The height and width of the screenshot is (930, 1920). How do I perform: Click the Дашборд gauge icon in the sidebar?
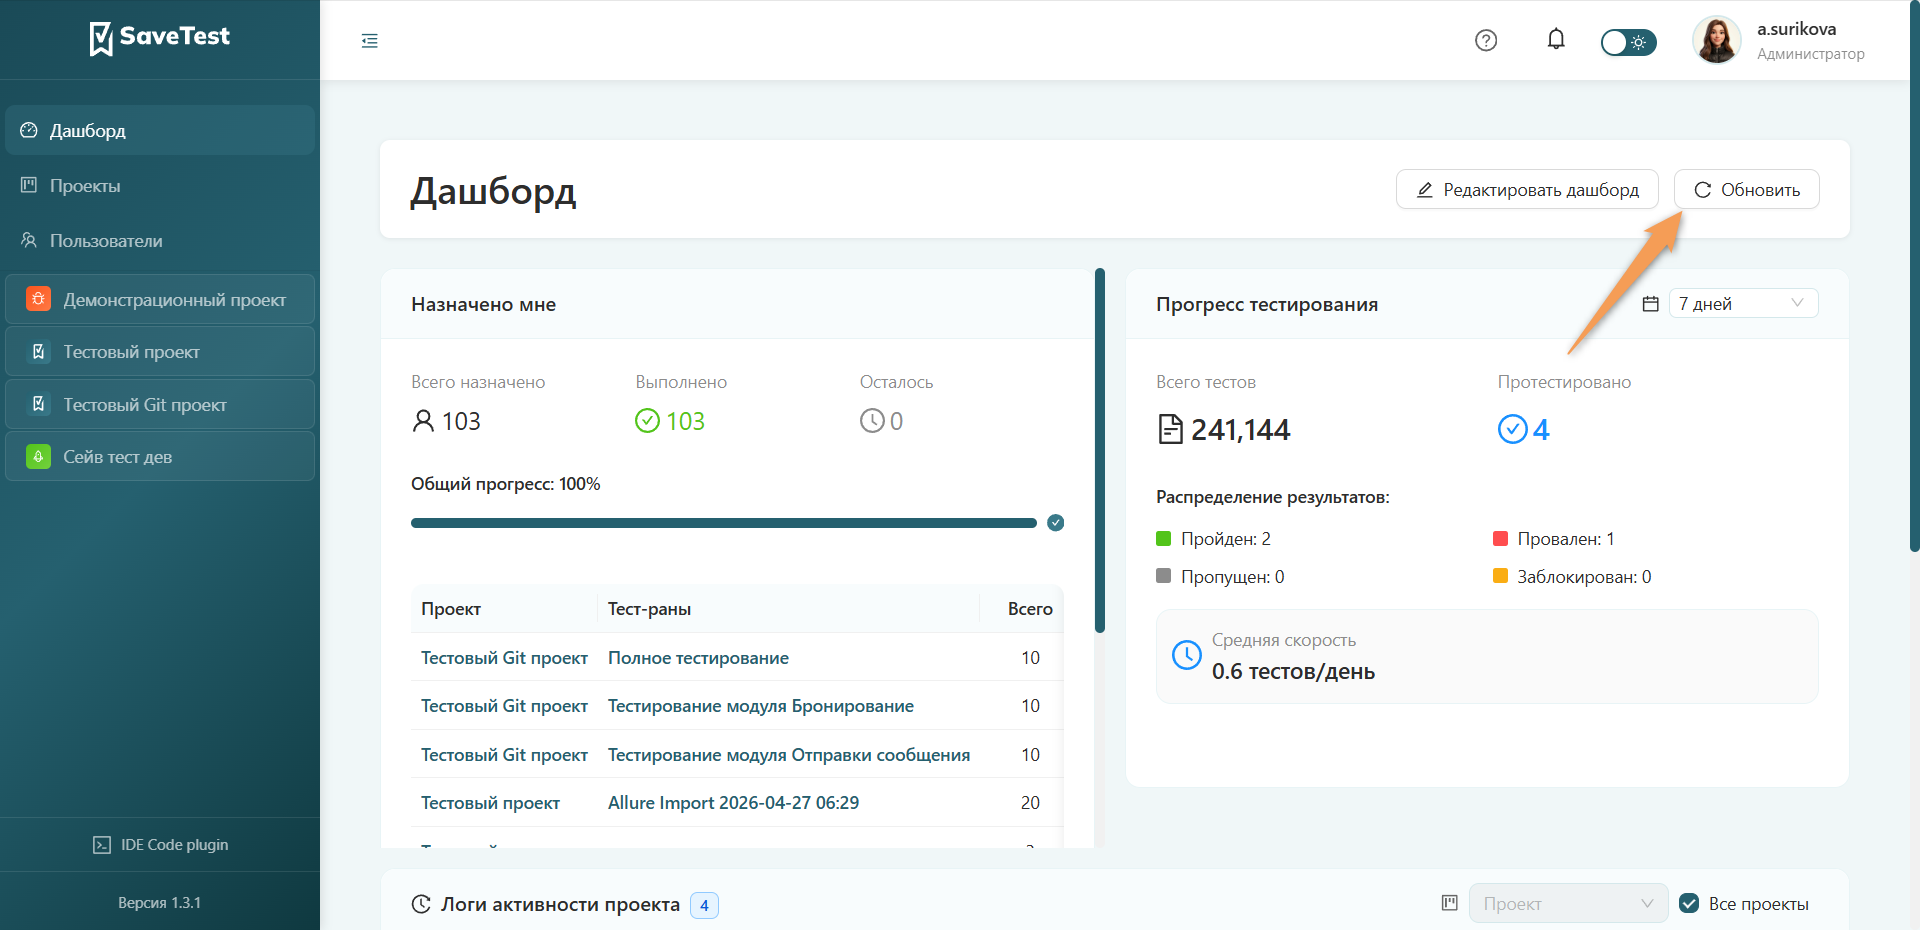[29, 130]
